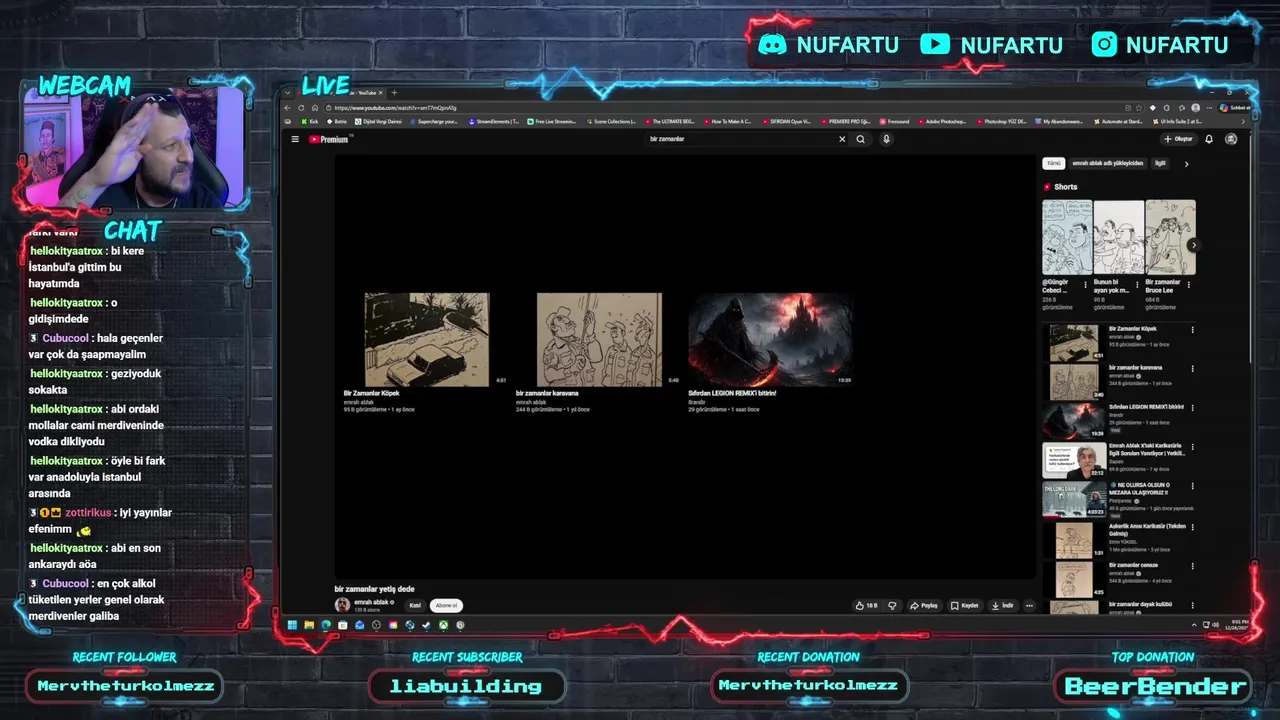This screenshot has width=1280, height=720.
Task: Select the İlgili filter chip
Action: click(x=1160, y=163)
